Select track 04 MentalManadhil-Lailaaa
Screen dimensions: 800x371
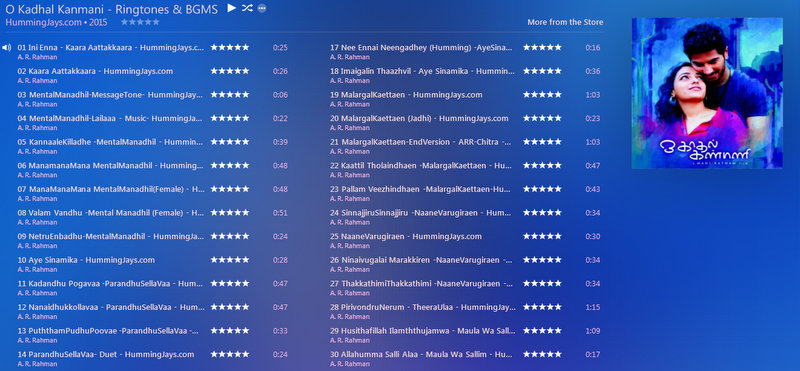pyautogui.click(x=110, y=118)
